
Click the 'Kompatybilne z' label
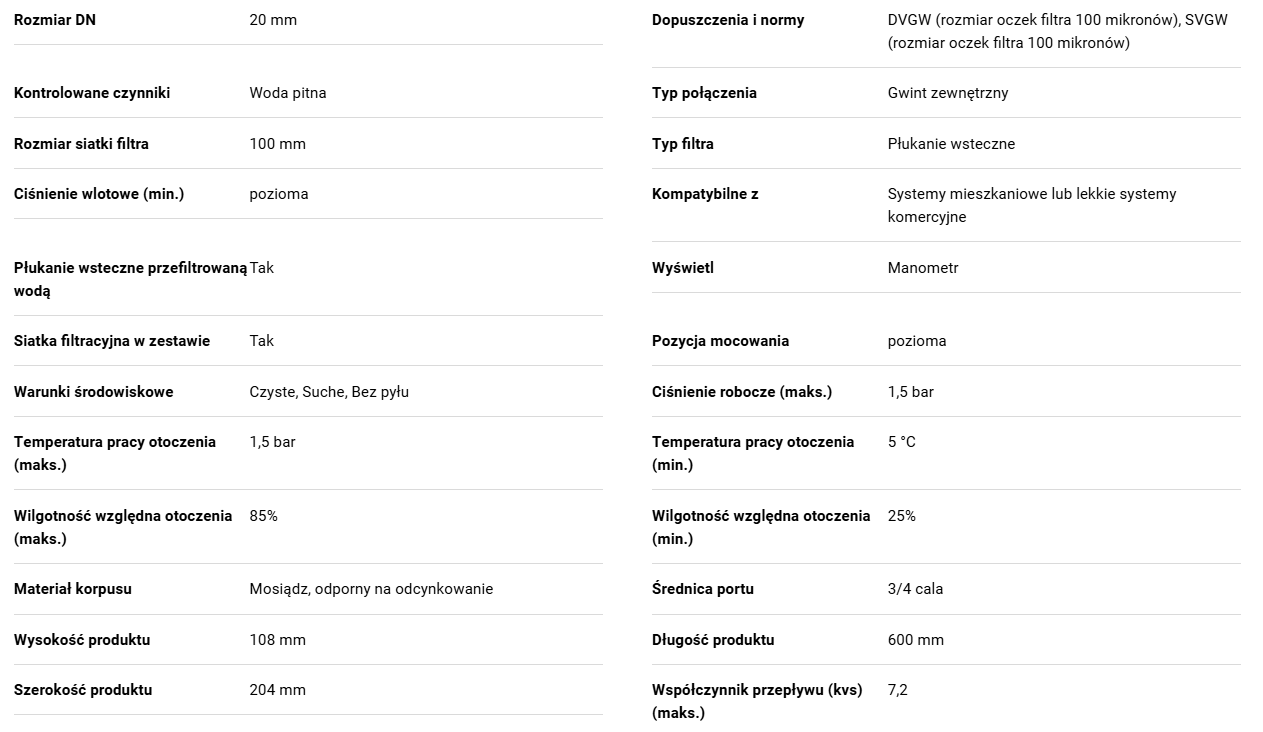click(705, 194)
